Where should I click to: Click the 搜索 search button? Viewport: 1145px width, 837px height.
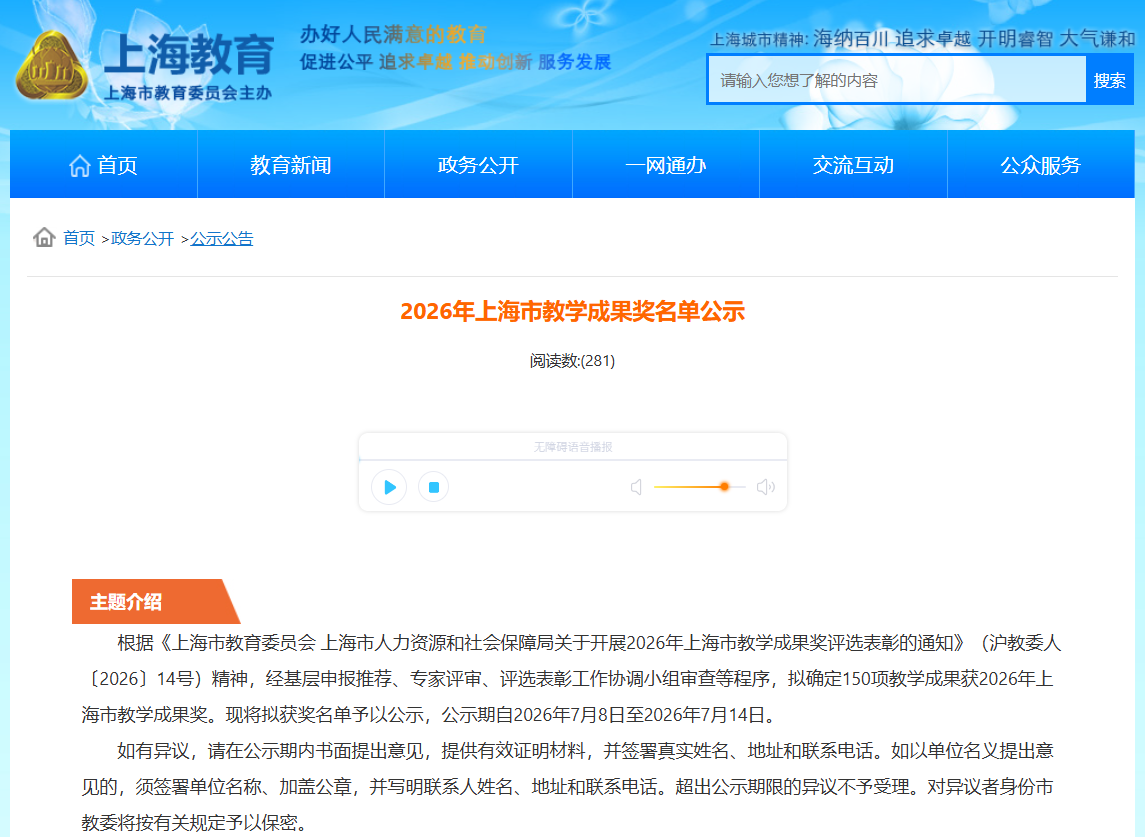1109,80
